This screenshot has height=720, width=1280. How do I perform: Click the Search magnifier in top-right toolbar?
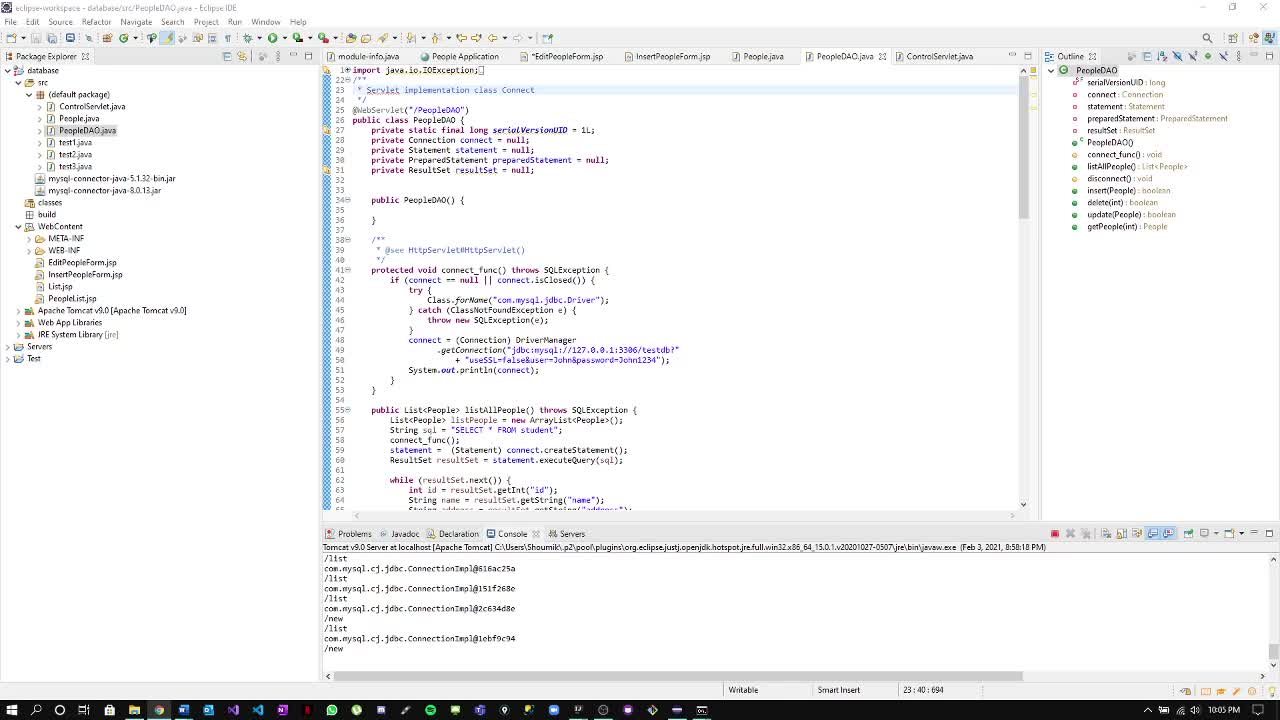[1207, 38]
